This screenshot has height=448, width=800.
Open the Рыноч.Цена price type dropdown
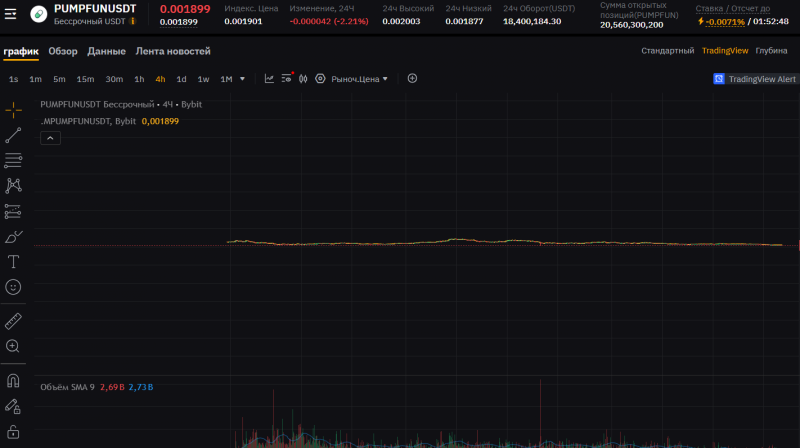(359, 79)
